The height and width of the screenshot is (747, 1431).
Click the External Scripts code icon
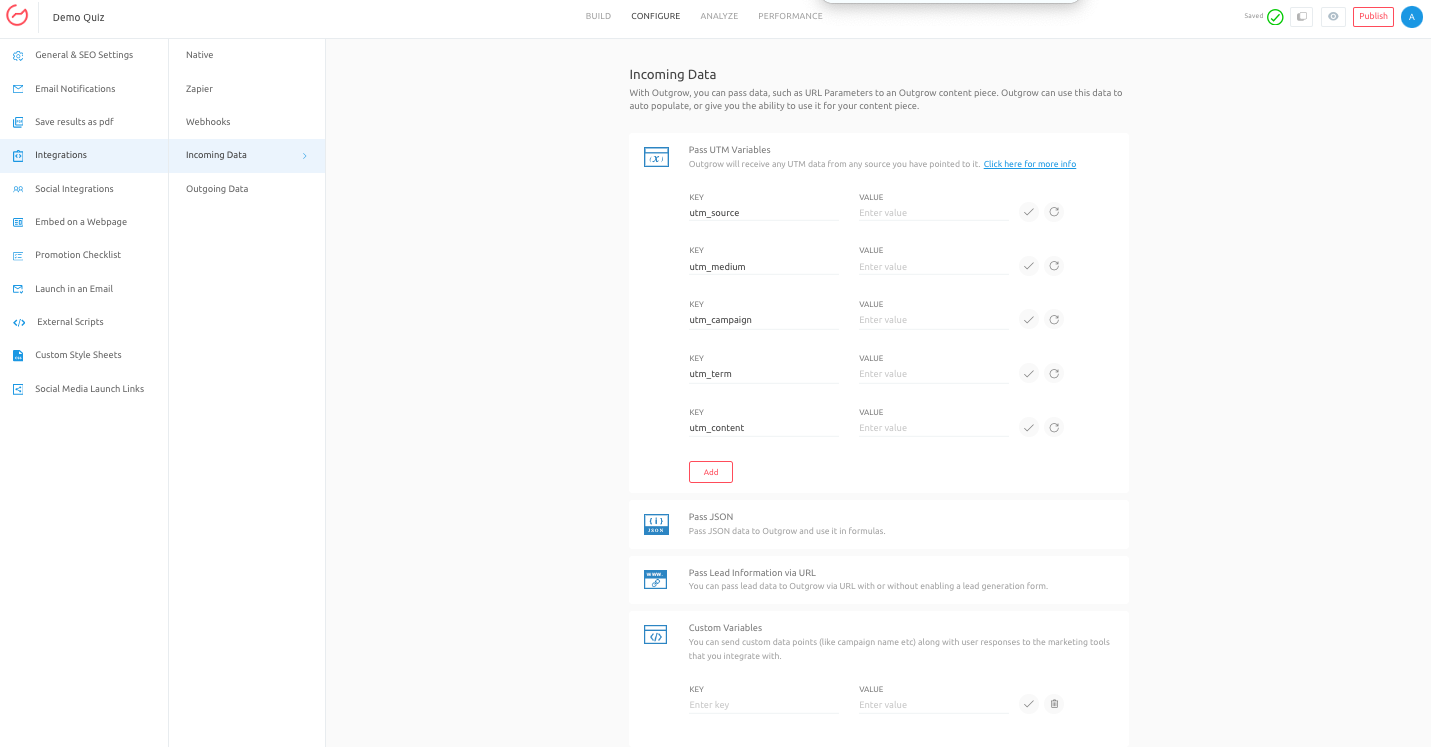(x=19, y=322)
